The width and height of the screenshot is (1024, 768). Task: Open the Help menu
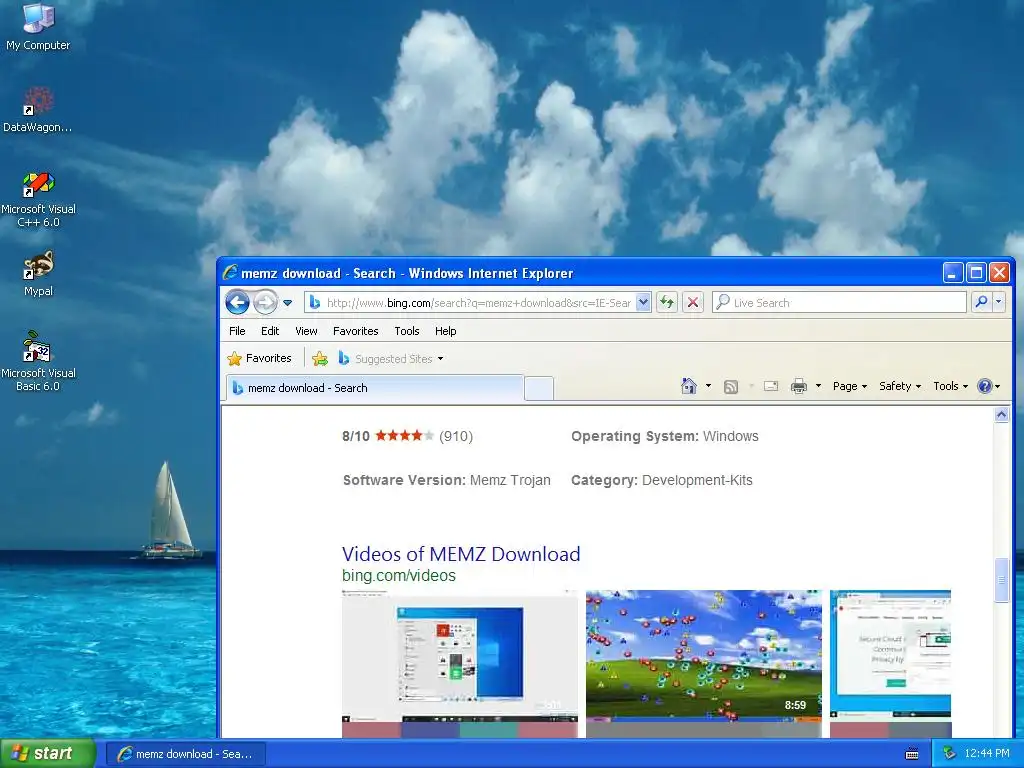pos(445,331)
